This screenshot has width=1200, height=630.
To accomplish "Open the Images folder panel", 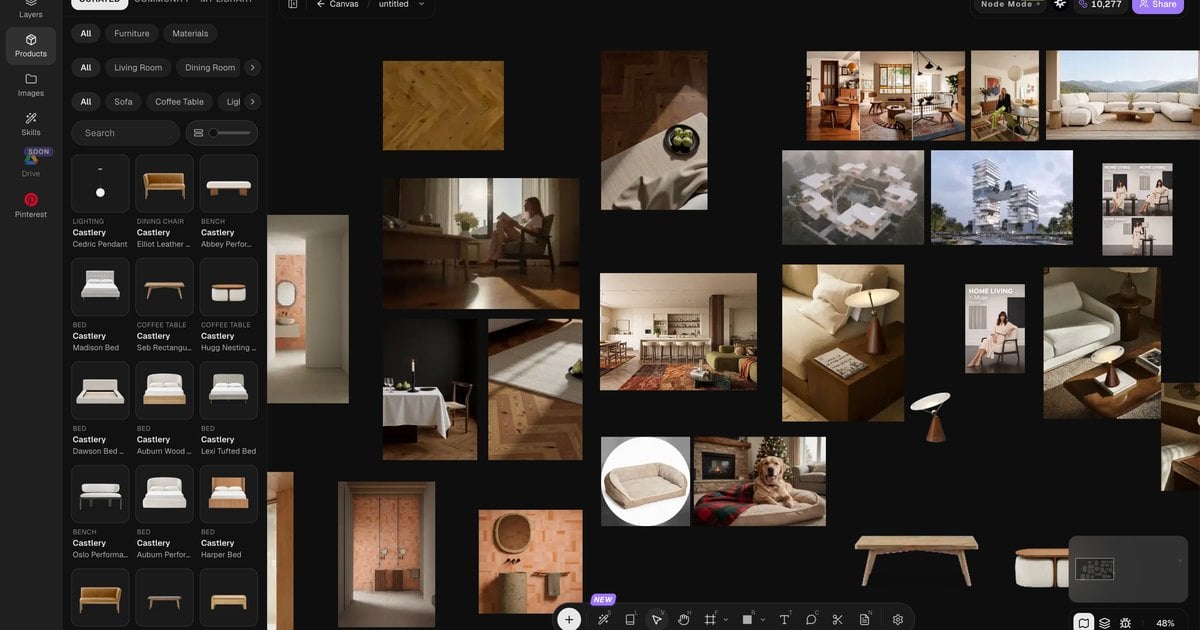I will click(31, 84).
